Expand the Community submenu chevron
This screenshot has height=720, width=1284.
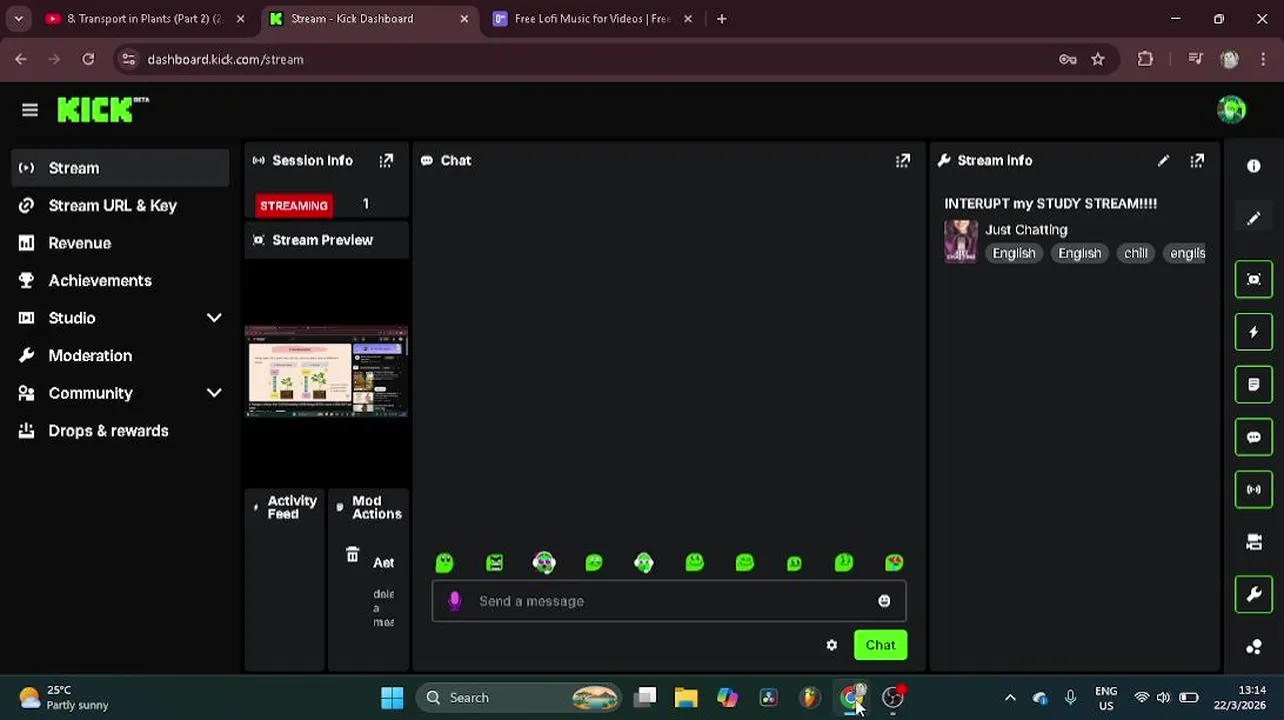coord(214,393)
